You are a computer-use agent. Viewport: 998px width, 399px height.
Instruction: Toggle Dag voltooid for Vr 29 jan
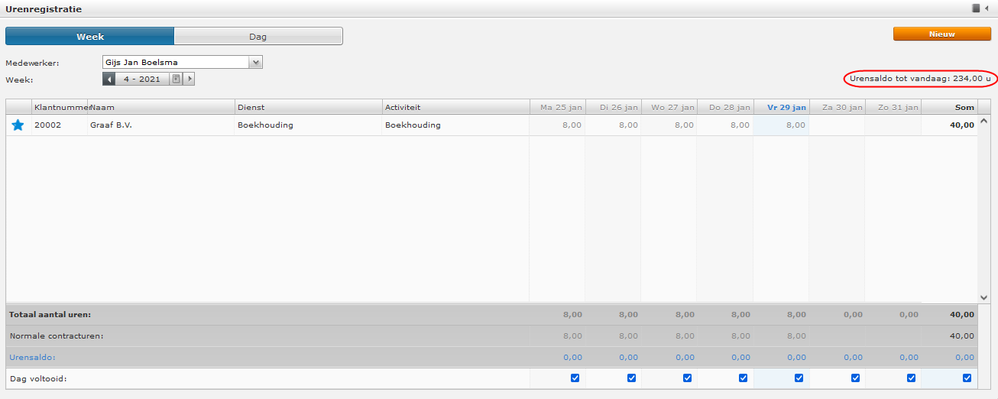click(799, 378)
